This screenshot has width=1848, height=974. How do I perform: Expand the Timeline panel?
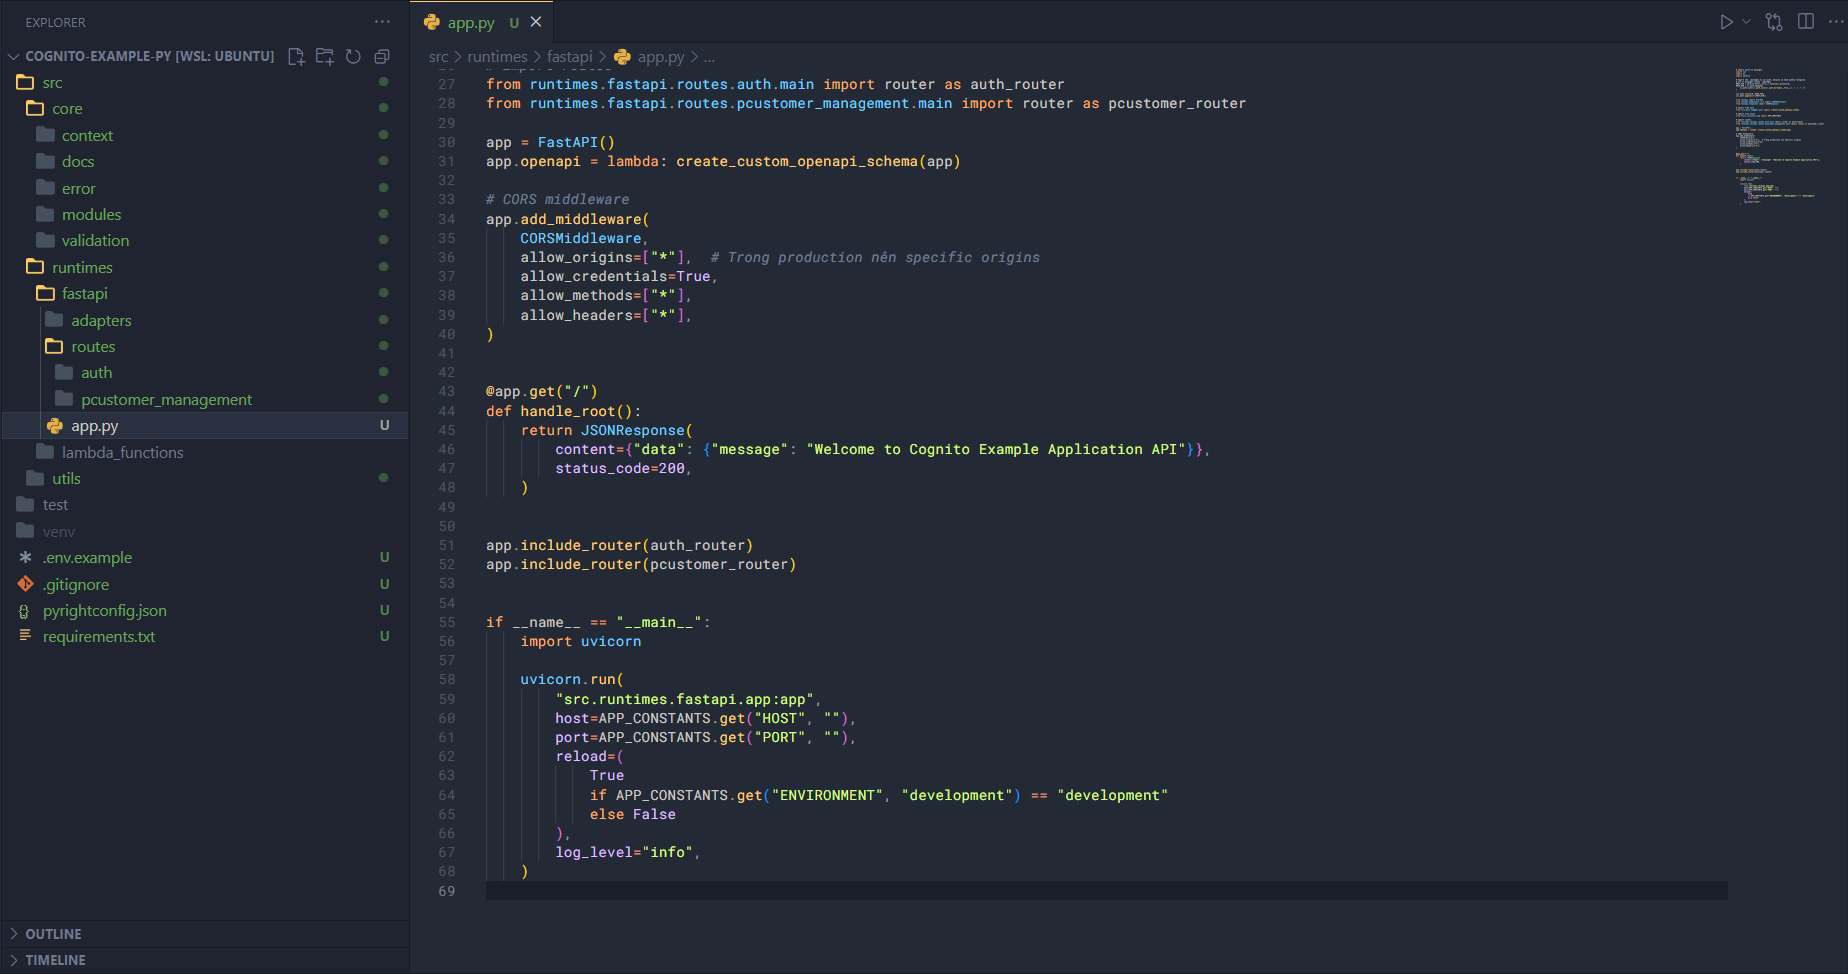55,960
